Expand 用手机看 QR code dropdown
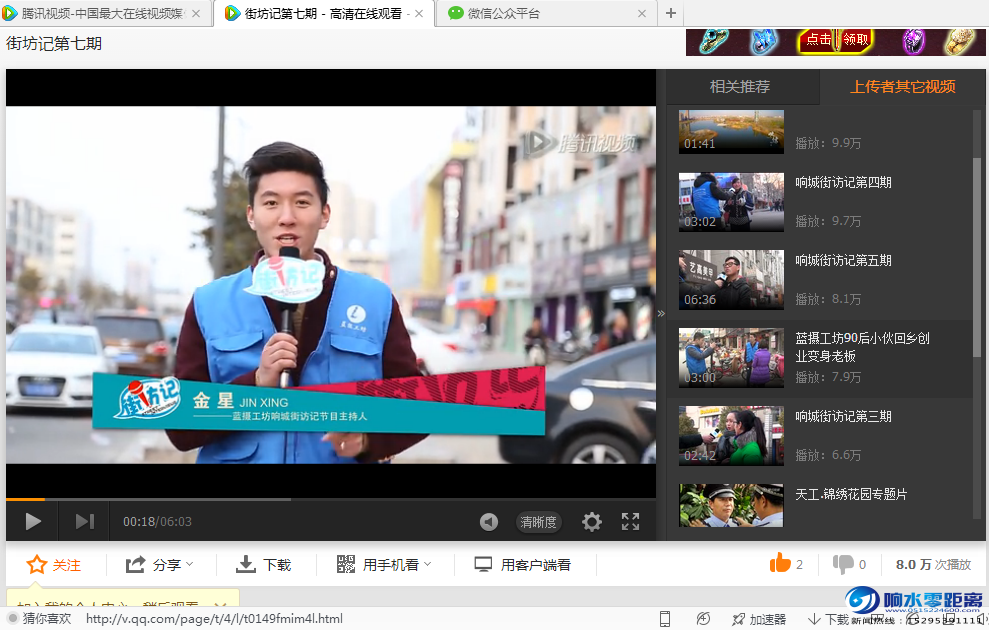Image resolution: width=989 pixels, height=630 pixels. pos(383,564)
